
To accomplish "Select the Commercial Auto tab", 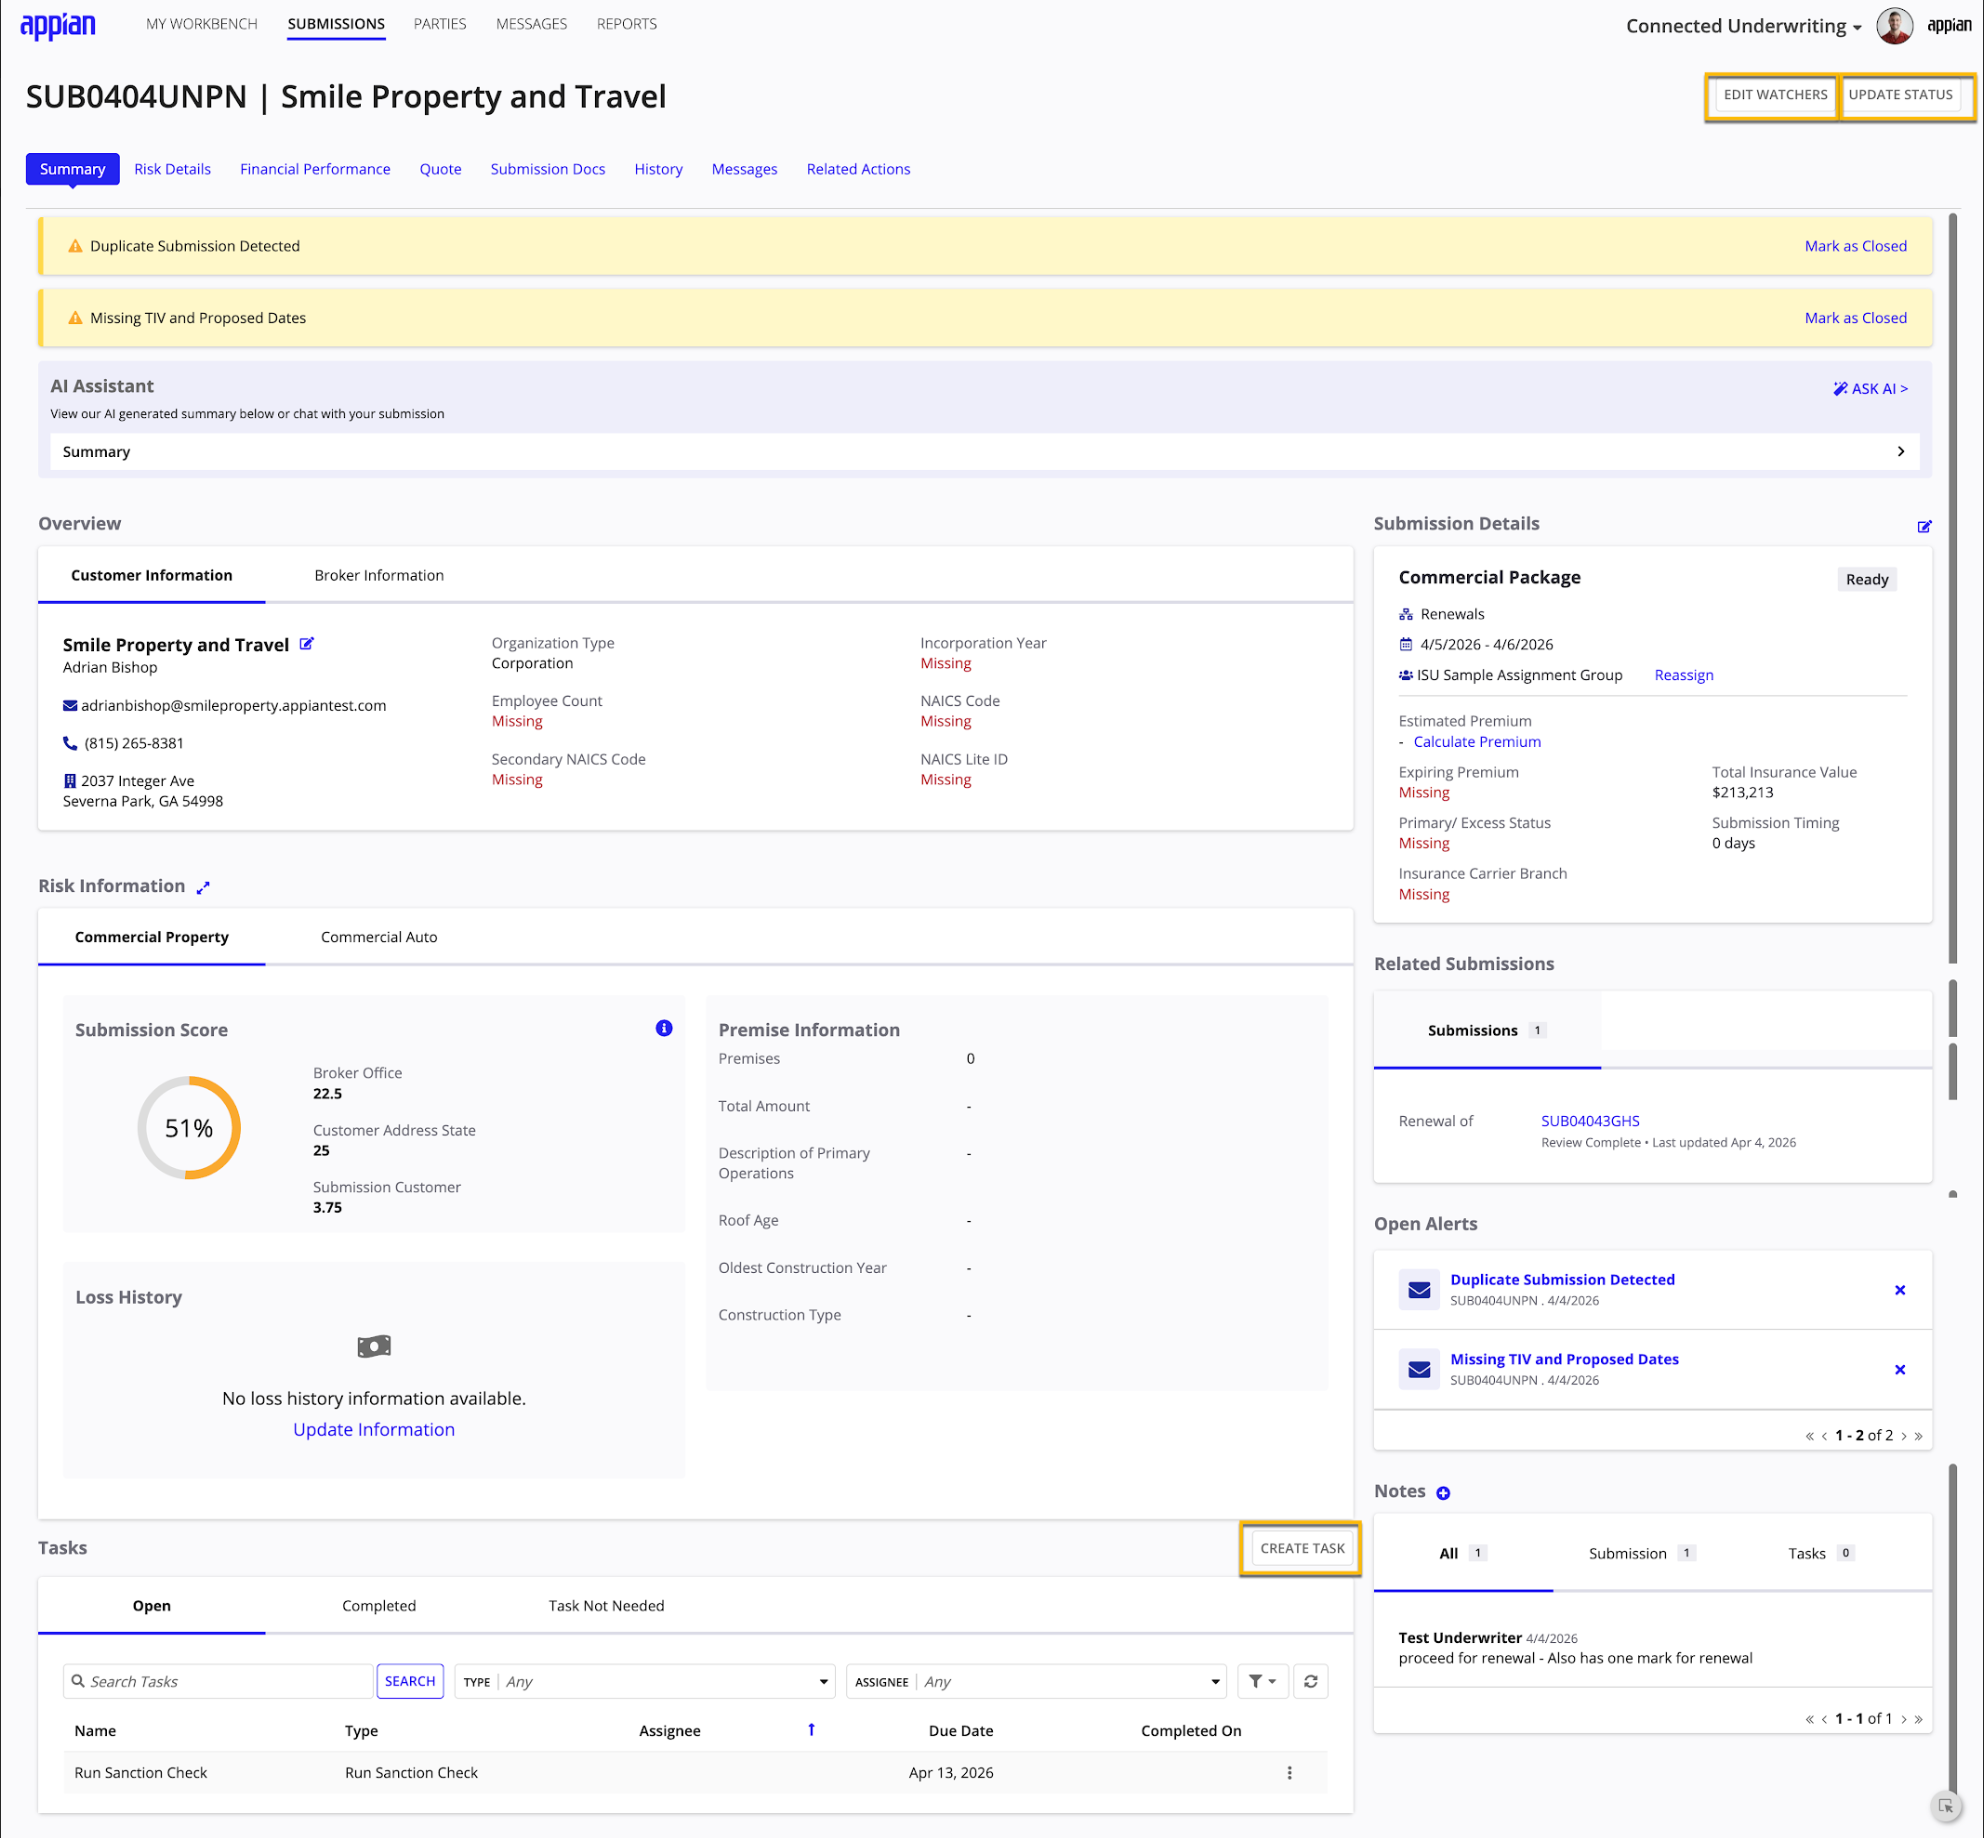I will point(379,937).
